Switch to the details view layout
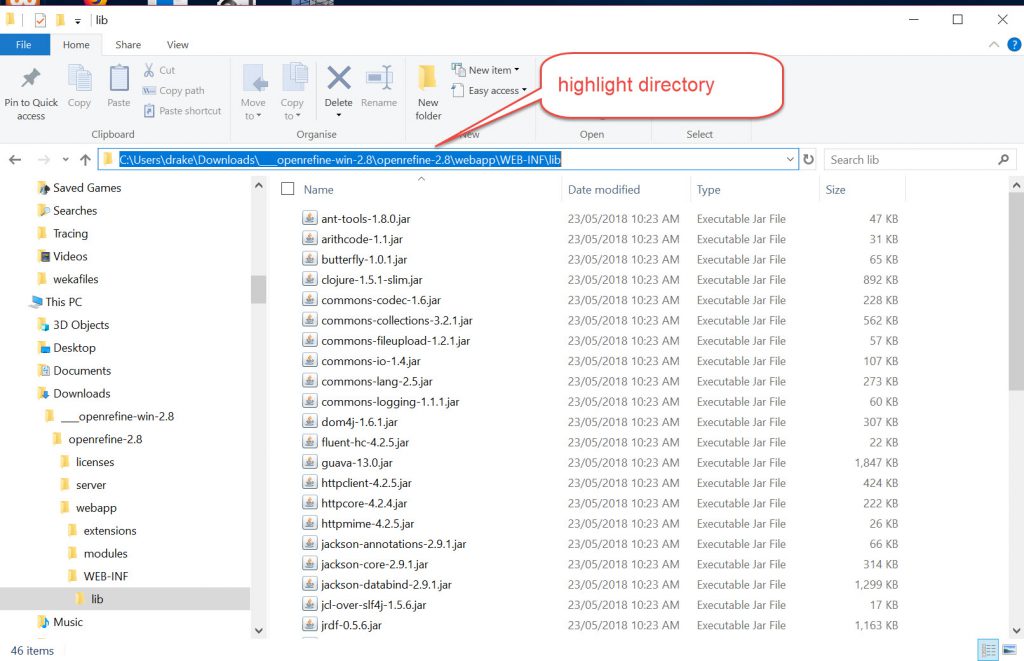 (988, 650)
